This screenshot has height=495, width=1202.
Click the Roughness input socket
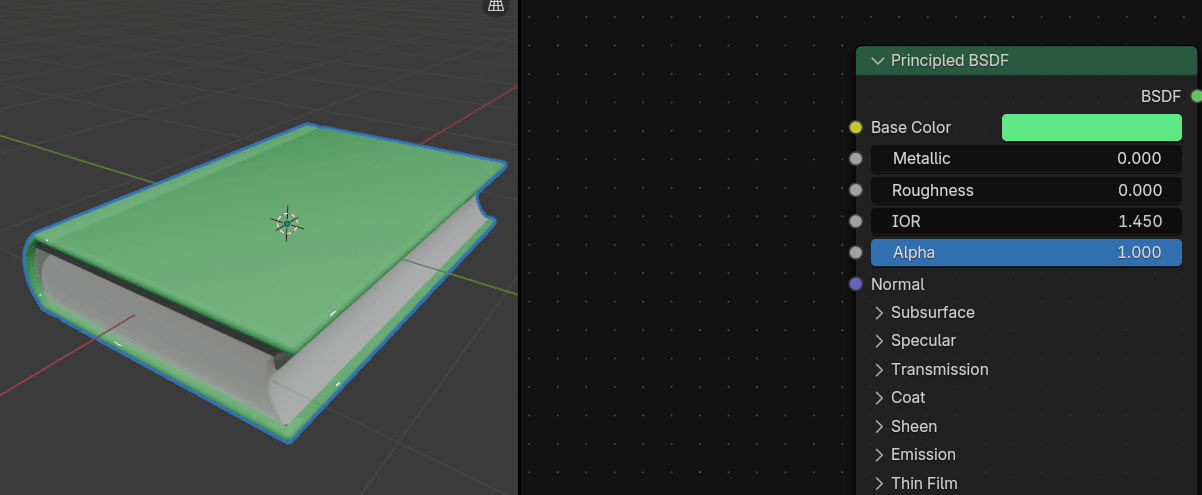pos(856,190)
